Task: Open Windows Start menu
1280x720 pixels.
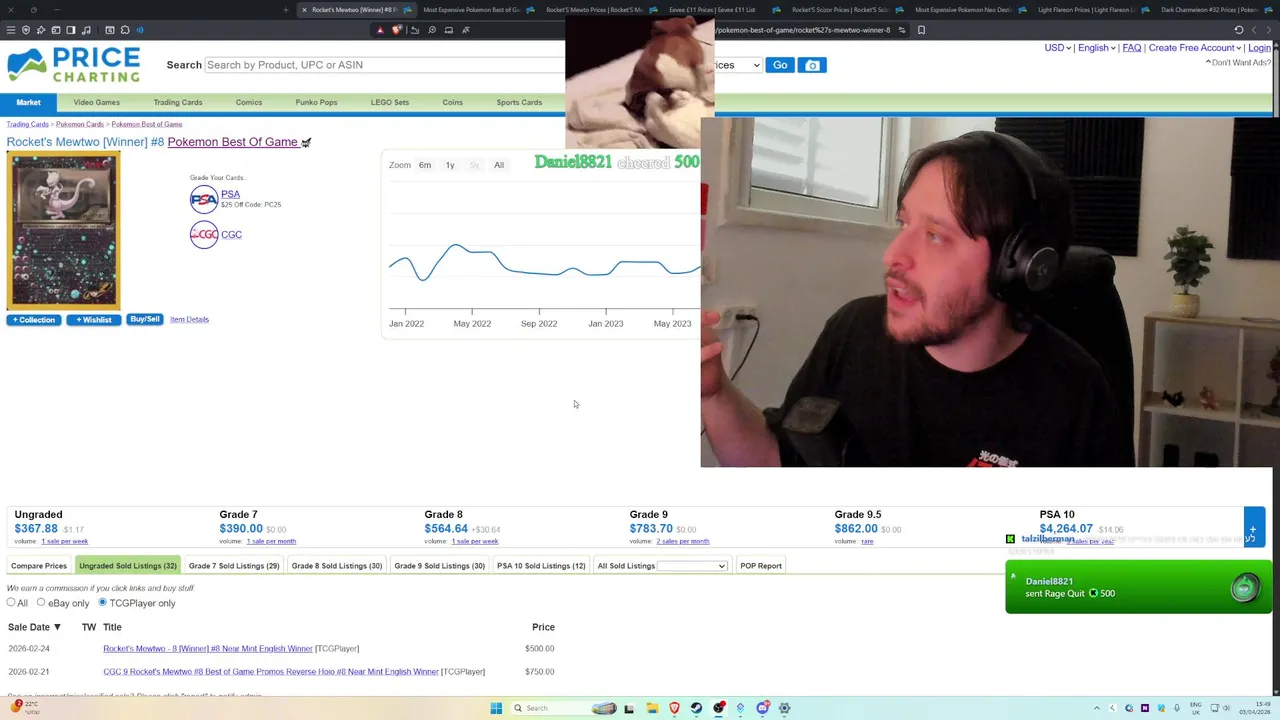Action: 496,708
